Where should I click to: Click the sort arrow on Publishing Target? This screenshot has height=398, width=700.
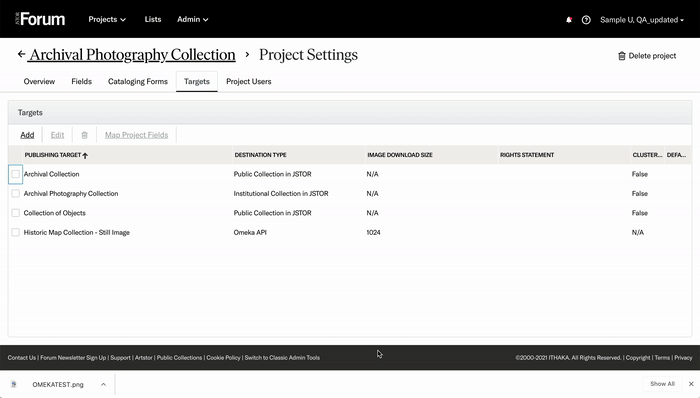tap(85, 155)
